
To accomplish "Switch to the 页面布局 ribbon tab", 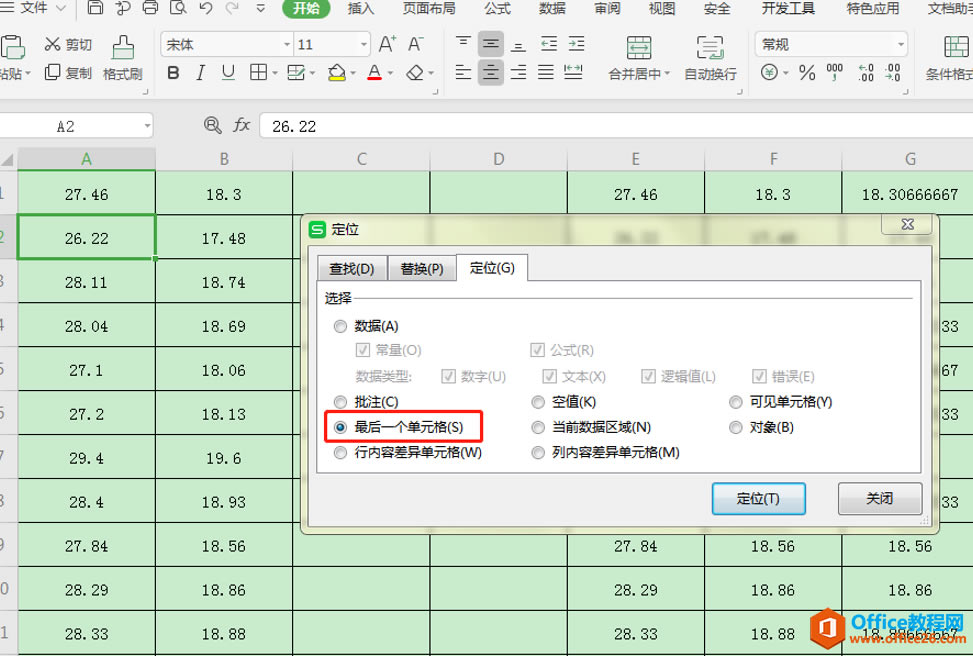I will click(x=428, y=8).
